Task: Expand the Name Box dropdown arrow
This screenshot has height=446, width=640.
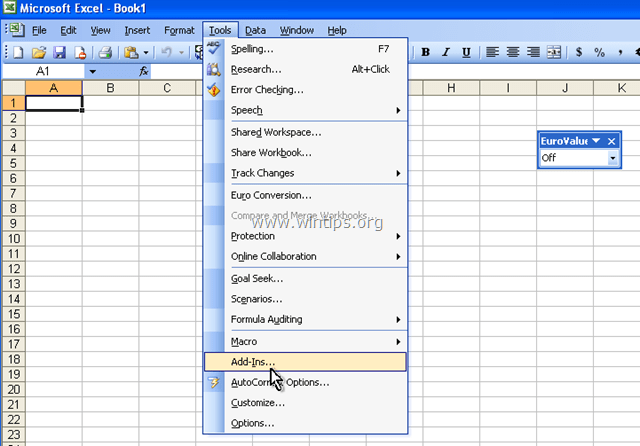Action: (93, 71)
